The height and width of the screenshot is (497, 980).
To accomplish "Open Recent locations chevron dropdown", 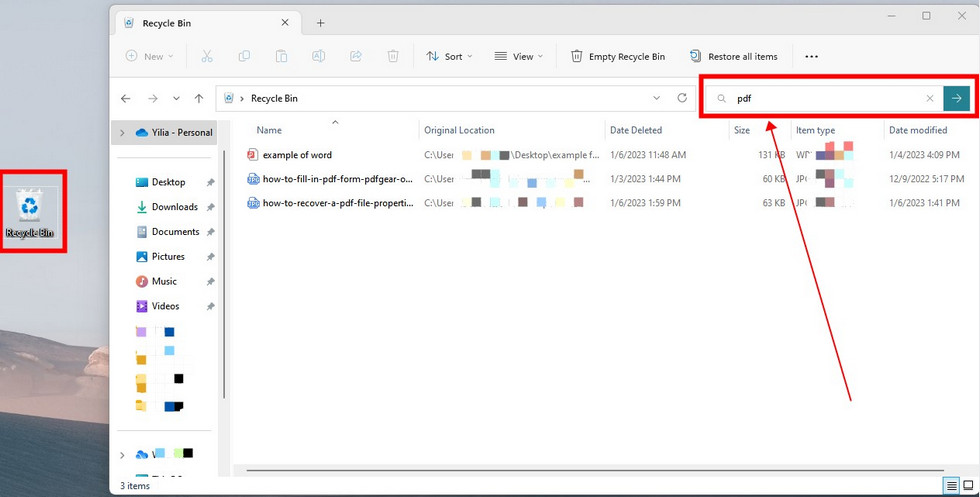I will (x=176, y=98).
